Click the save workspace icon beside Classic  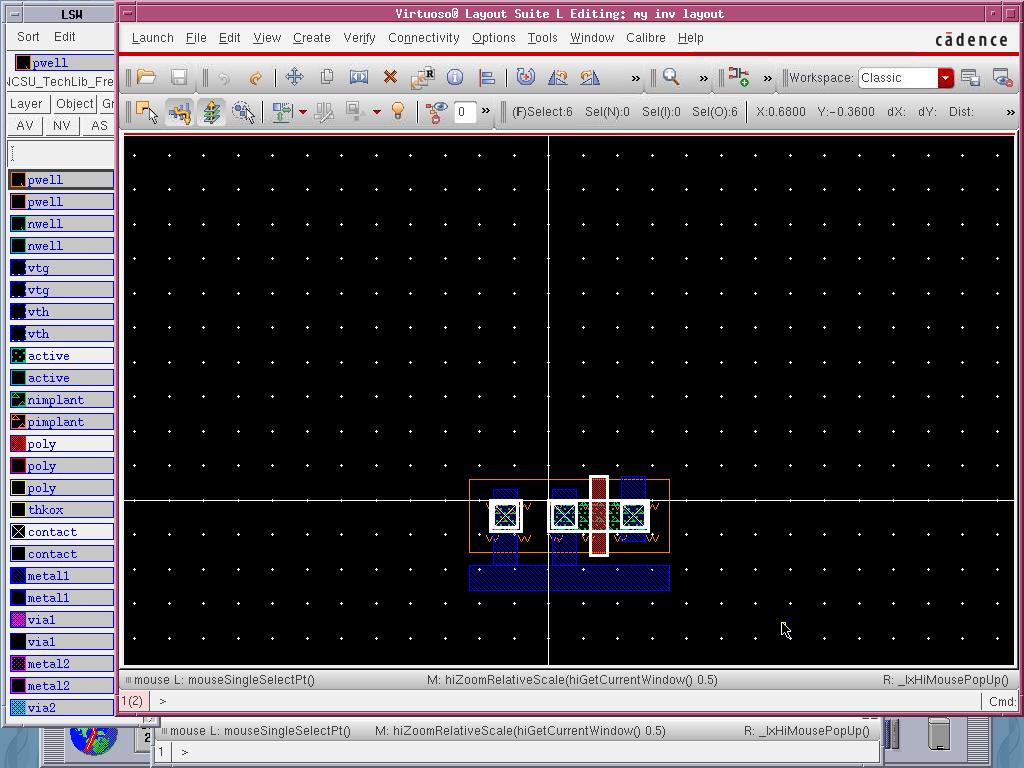click(x=970, y=78)
